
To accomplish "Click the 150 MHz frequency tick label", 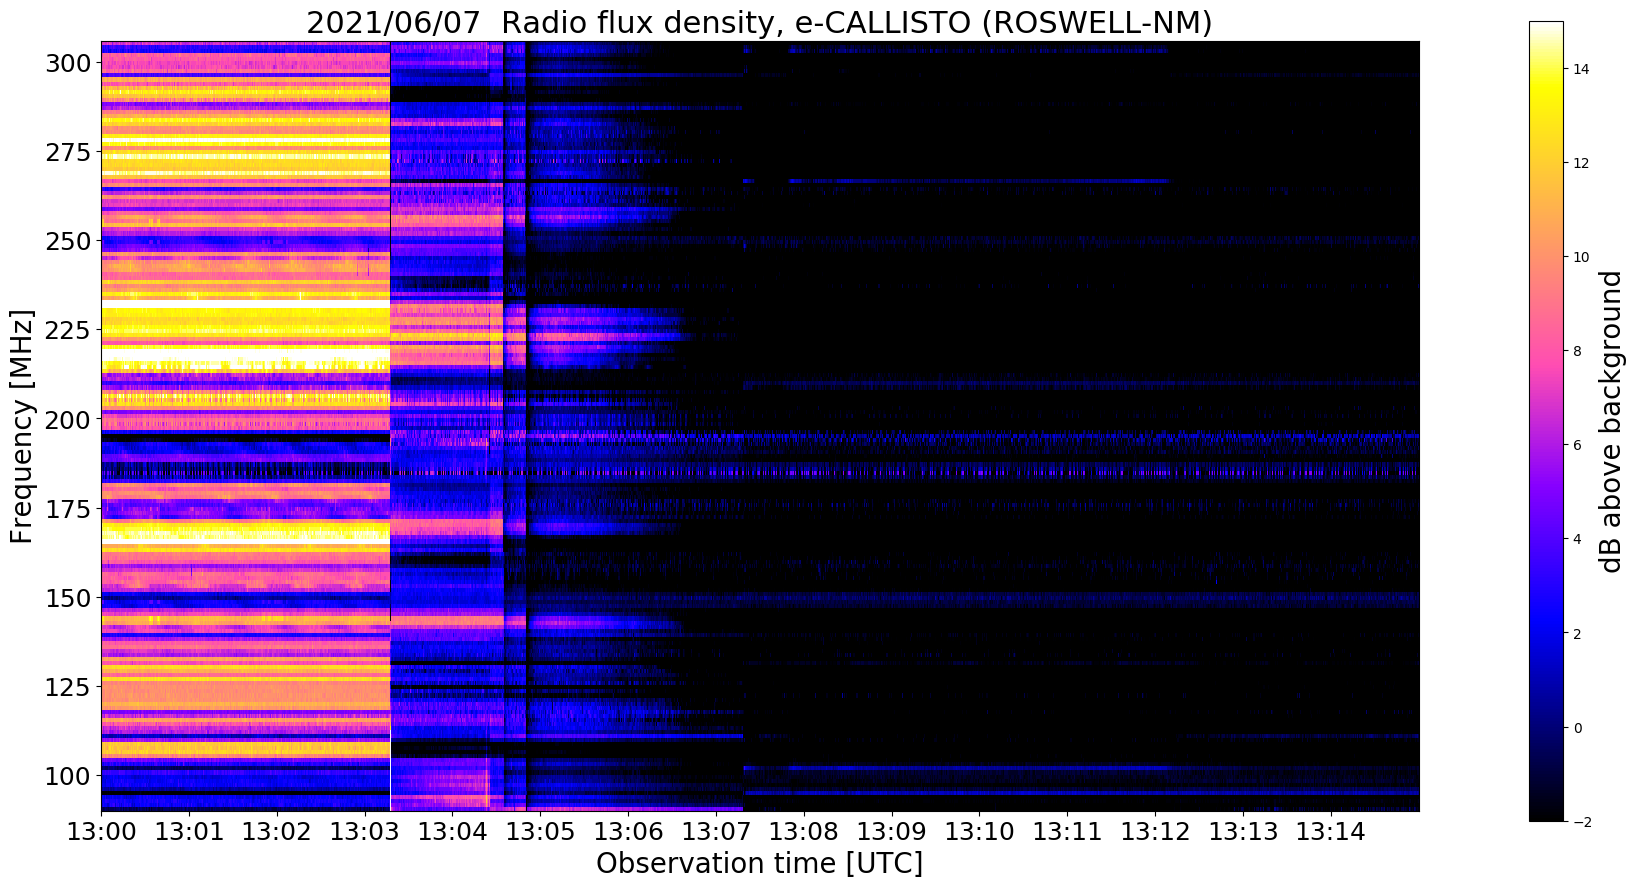I will (67, 597).
